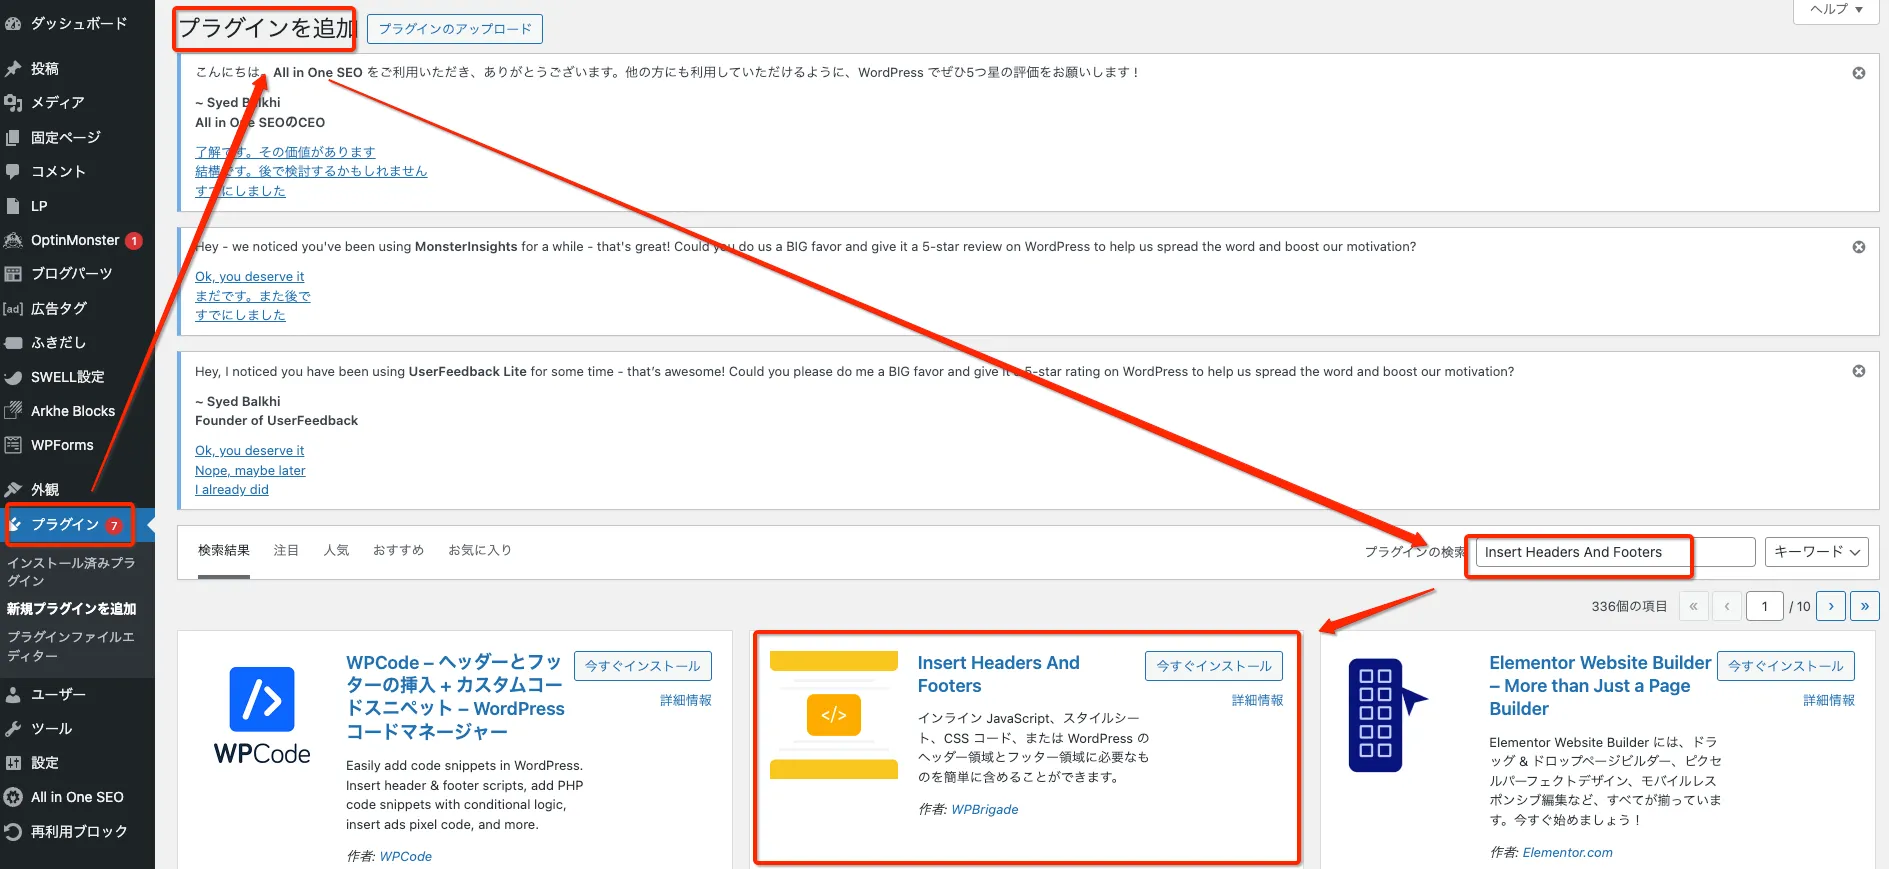Screen dimensions: 1889x869
Task: Go to next page of plugin results
Action: tap(1830, 606)
